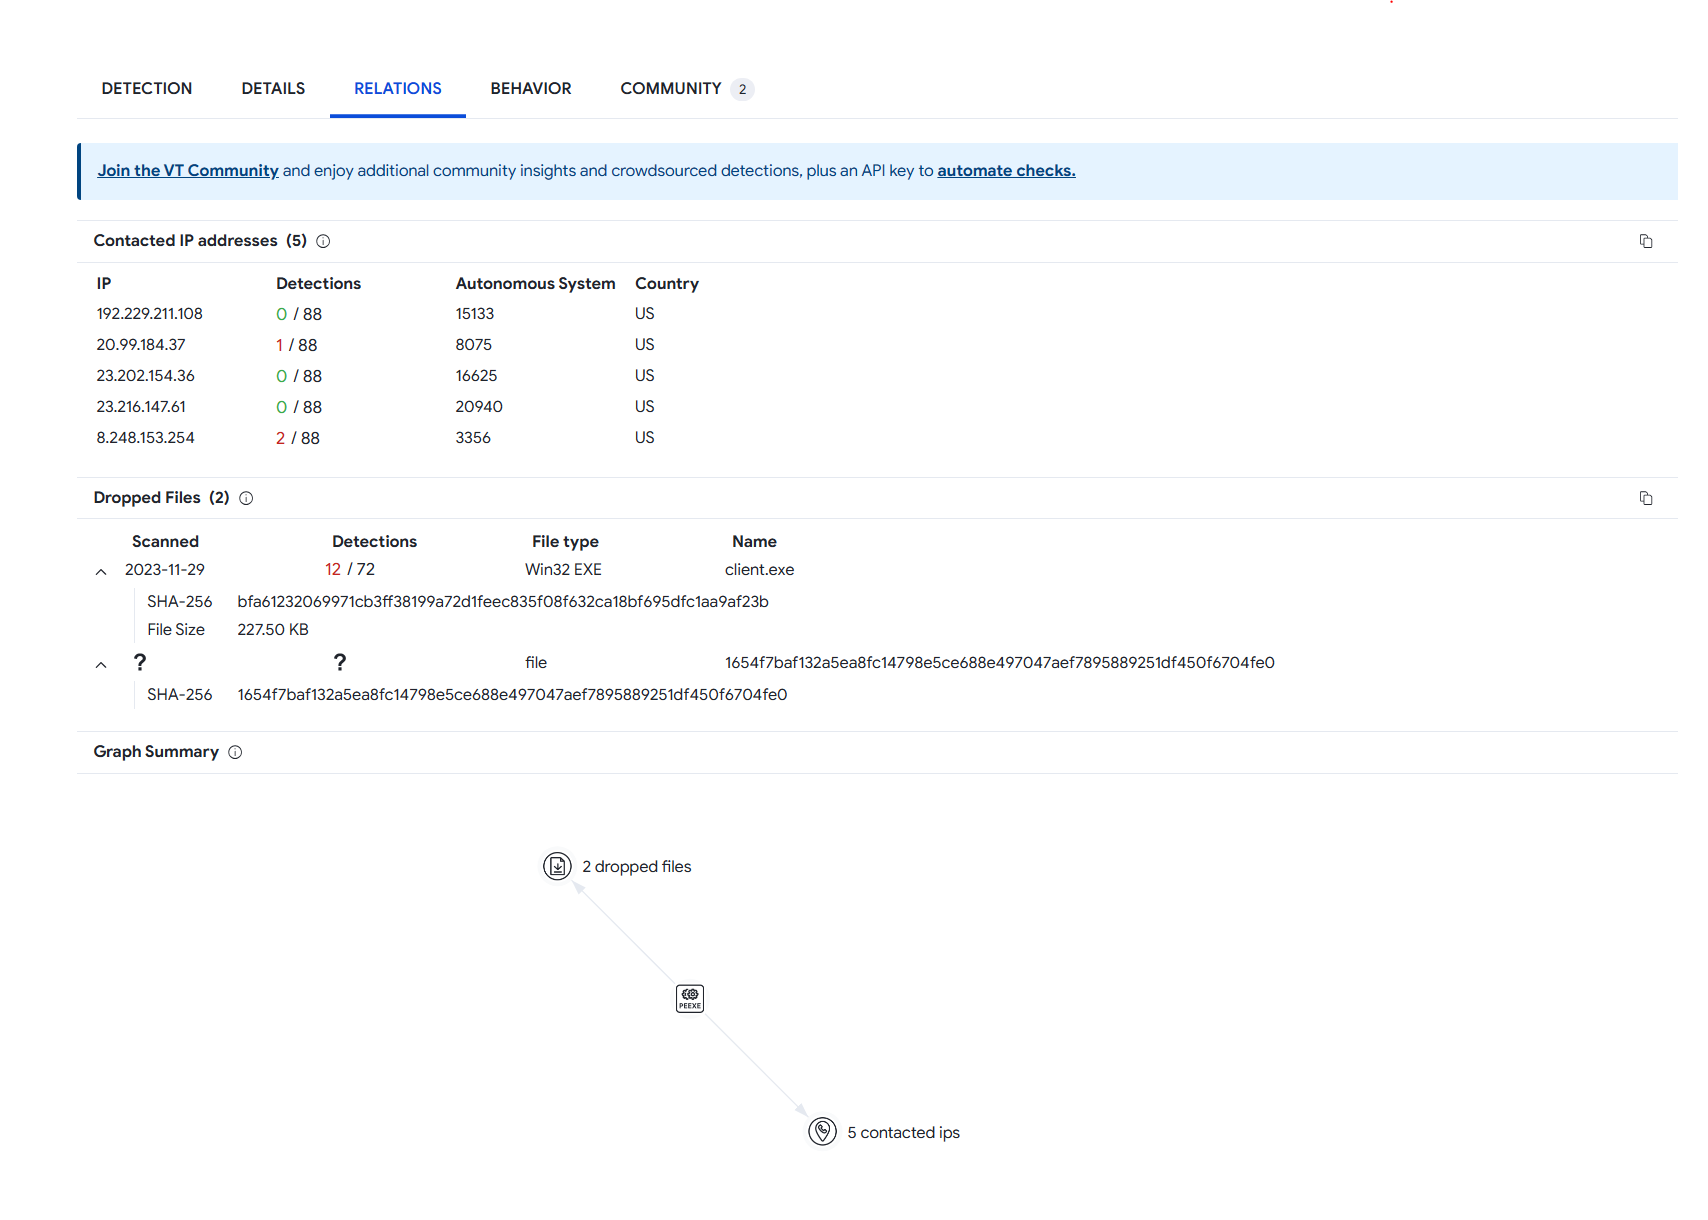The height and width of the screenshot is (1220, 1708).
Task: Click the 12 / 72 detections value
Action: pyautogui.click(x=350, y=570)
